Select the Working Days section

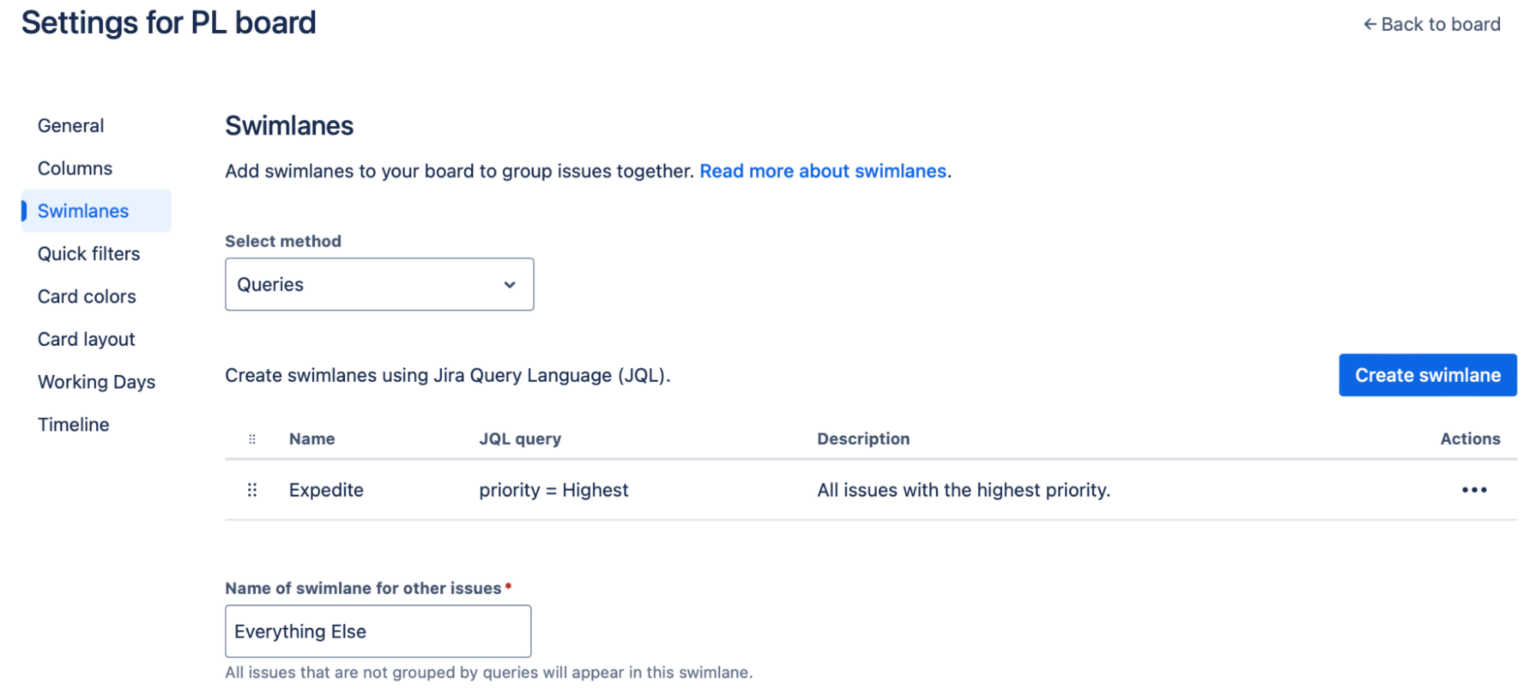[96, 382]
